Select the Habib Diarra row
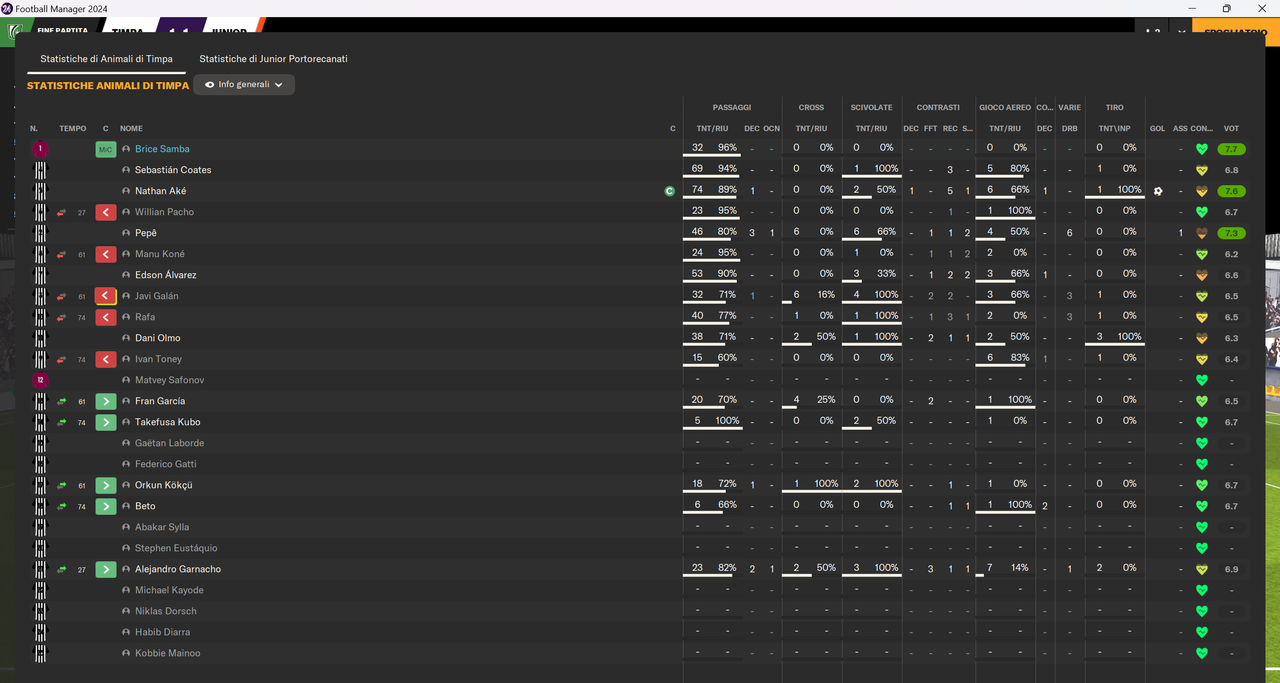The width and height of the screenshot is (1280, 683). coord(640,632)
